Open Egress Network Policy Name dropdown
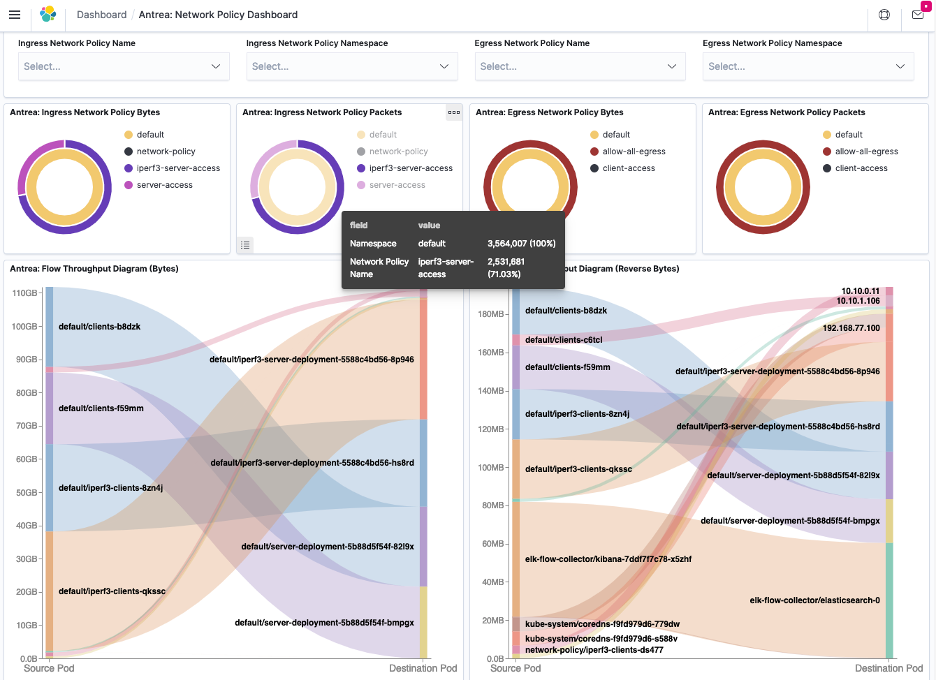This screenshot has width=936, height=680. pos(580,67)
